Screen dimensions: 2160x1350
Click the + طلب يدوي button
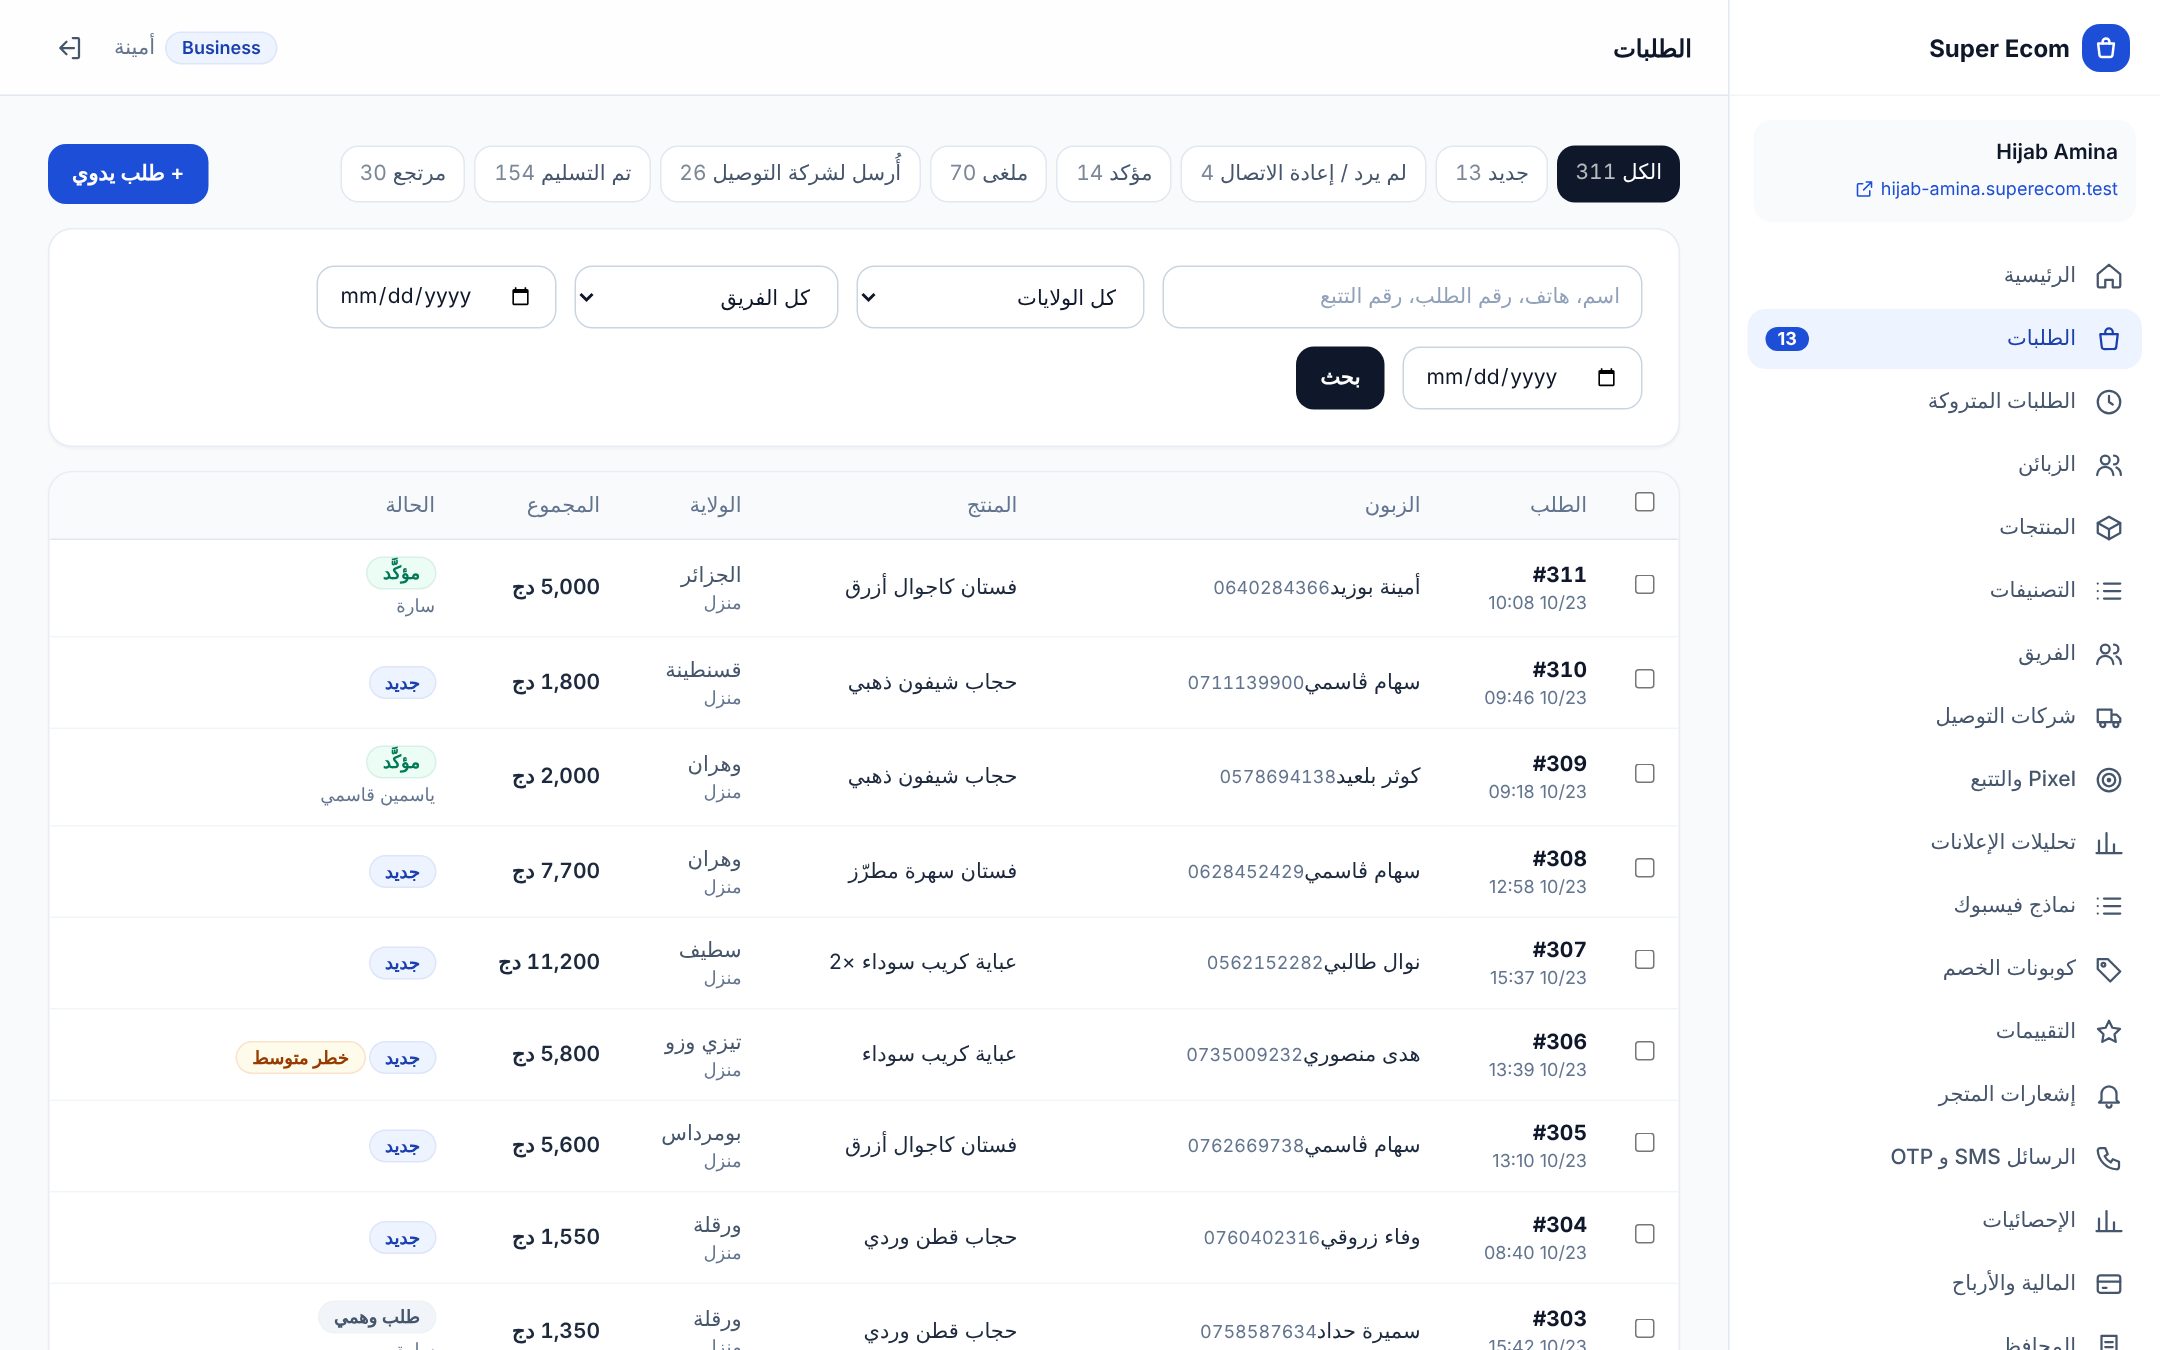pyautogui.click(x=128, y=174)
